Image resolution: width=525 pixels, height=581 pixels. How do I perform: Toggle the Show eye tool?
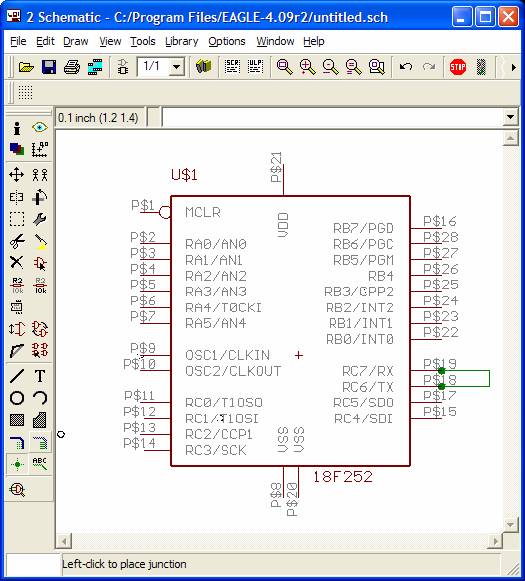tap(40, 127)
